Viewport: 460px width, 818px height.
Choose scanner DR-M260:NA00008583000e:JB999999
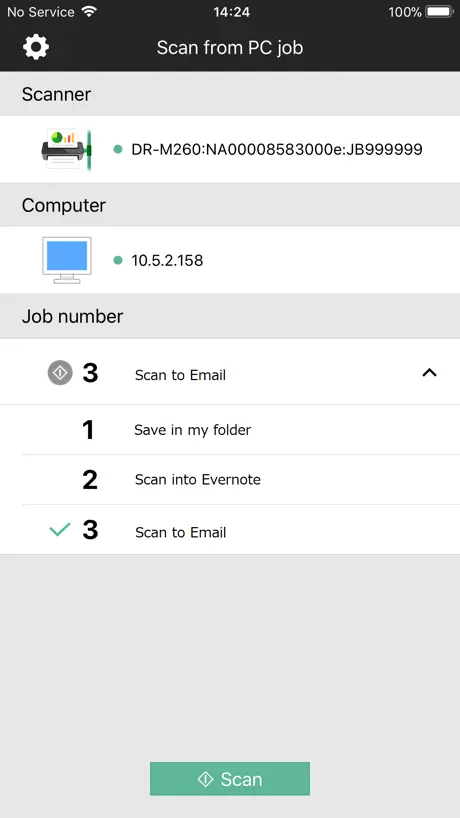(230, 149)
